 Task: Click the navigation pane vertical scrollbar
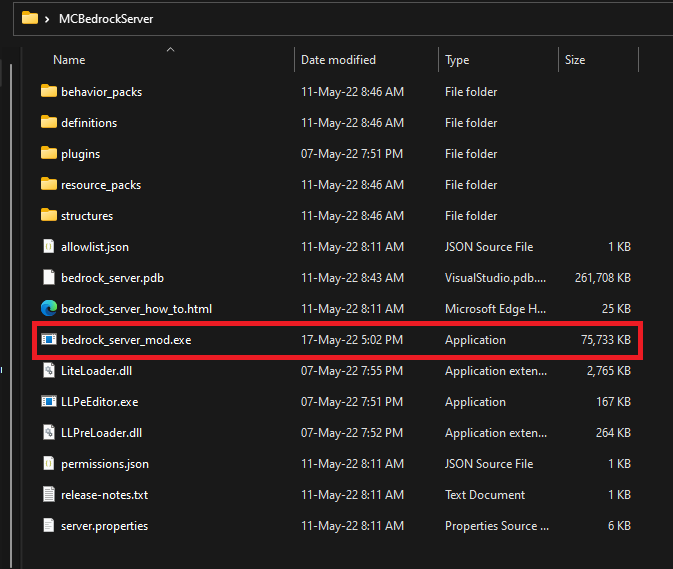10,315
